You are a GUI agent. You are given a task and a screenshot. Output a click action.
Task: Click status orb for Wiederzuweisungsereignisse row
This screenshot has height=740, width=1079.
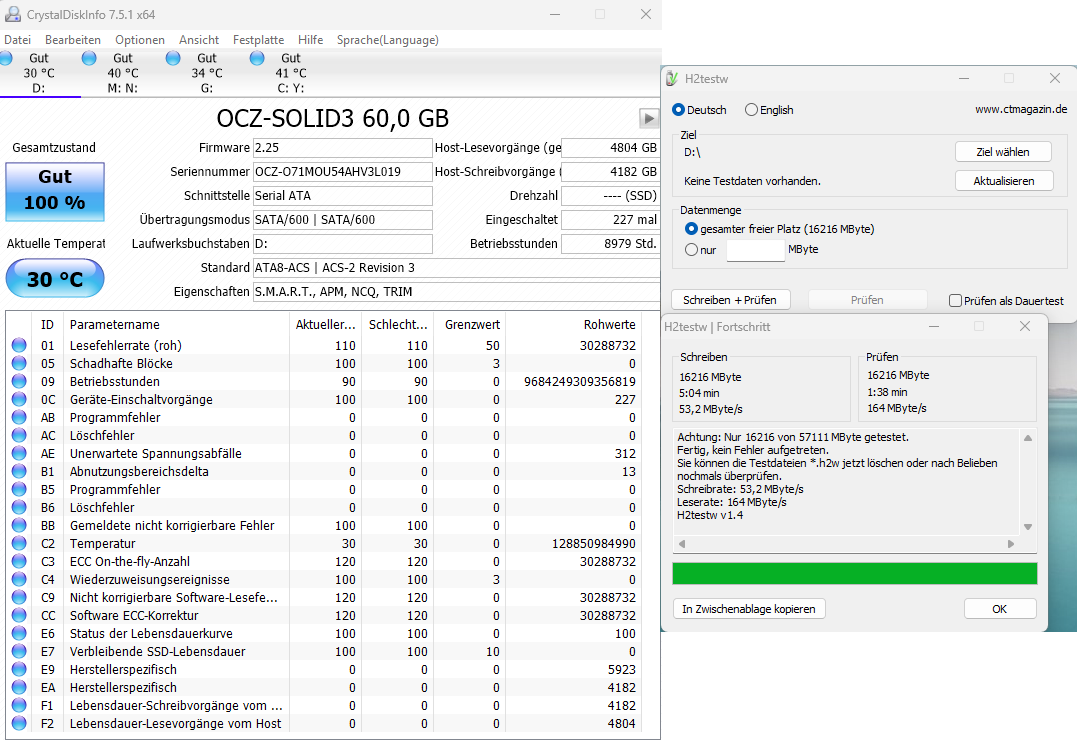(x=19, y=579)
